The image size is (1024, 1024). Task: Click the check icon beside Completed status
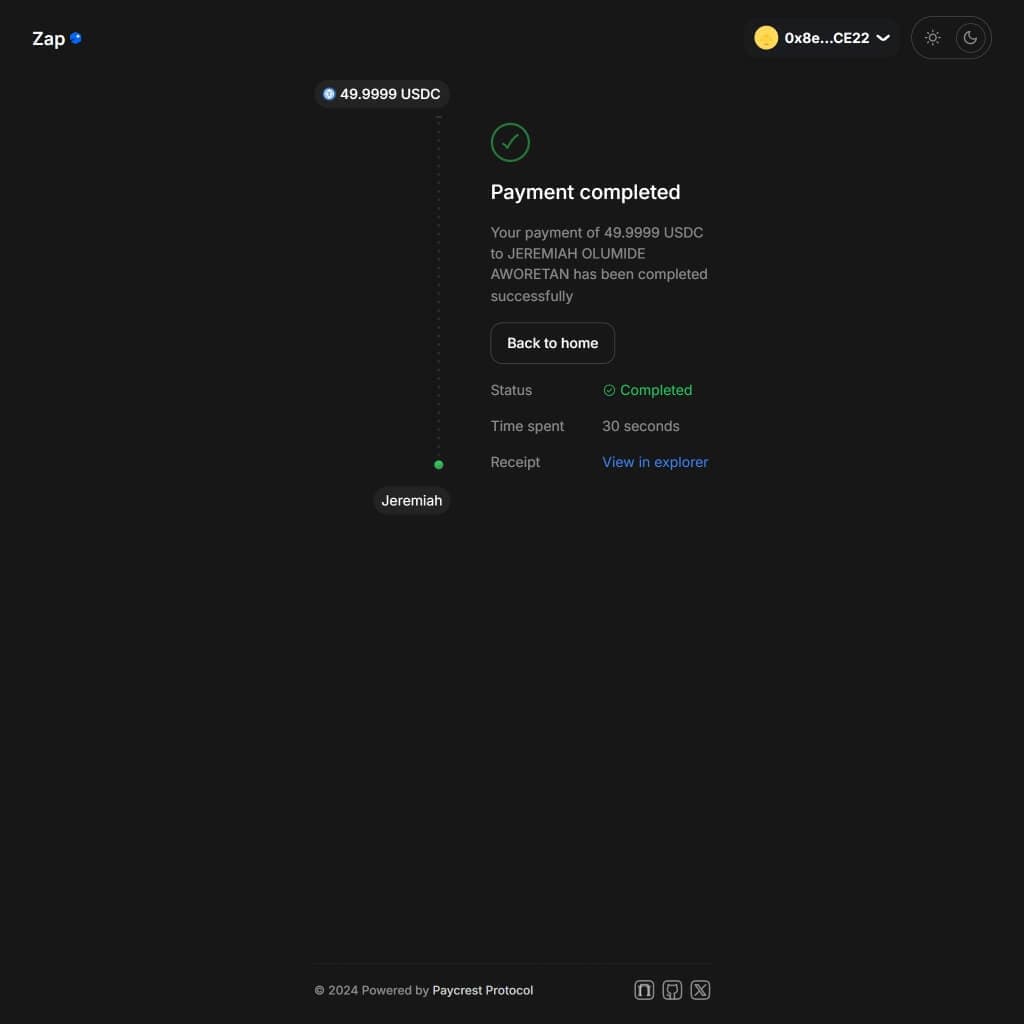[x=609, y=390]
